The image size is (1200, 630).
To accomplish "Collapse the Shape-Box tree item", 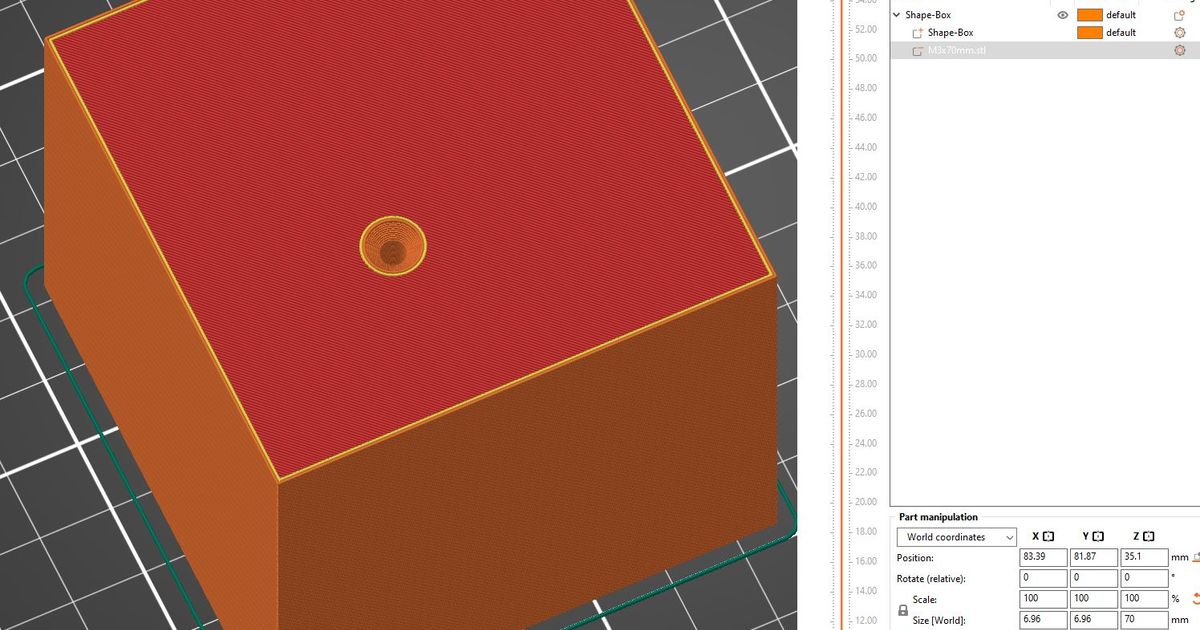I will (x=896, y=14).
